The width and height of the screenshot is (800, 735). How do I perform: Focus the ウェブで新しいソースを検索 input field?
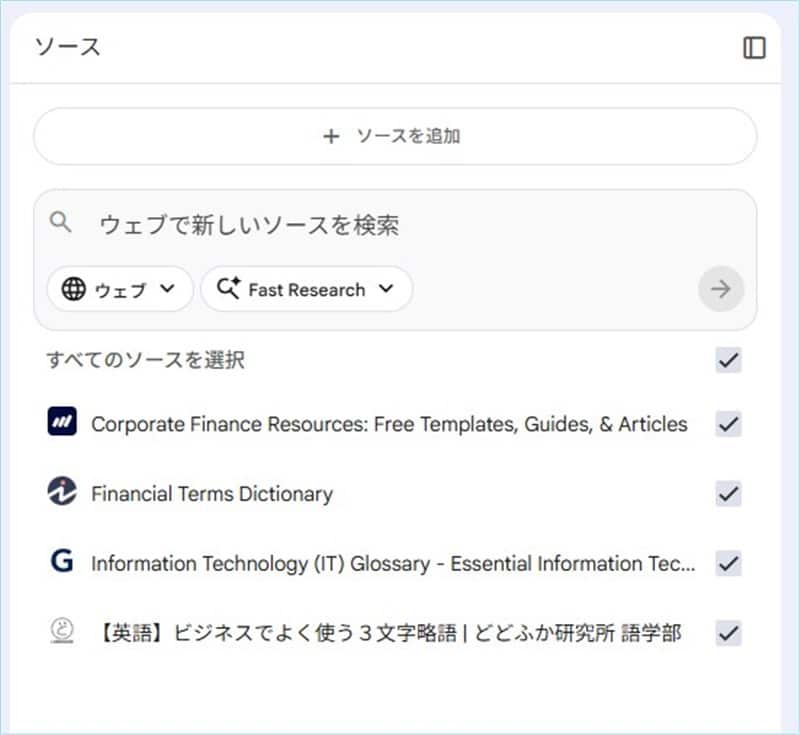pos(400,225)
